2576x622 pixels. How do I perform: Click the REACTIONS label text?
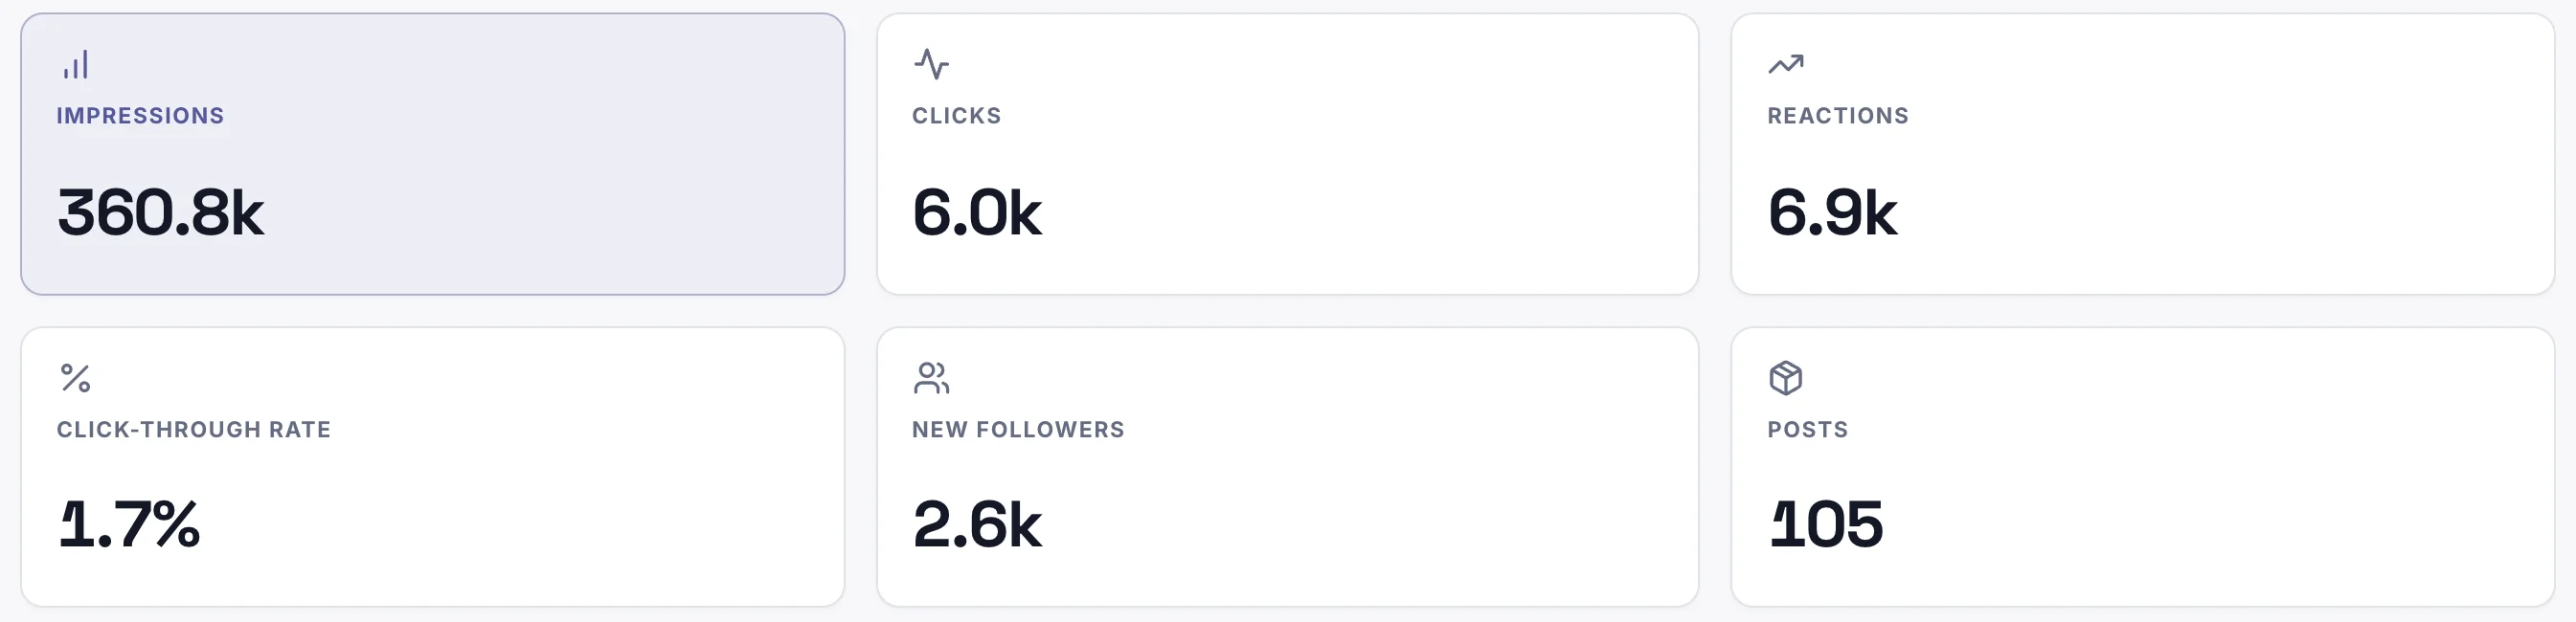(1838, 116)
